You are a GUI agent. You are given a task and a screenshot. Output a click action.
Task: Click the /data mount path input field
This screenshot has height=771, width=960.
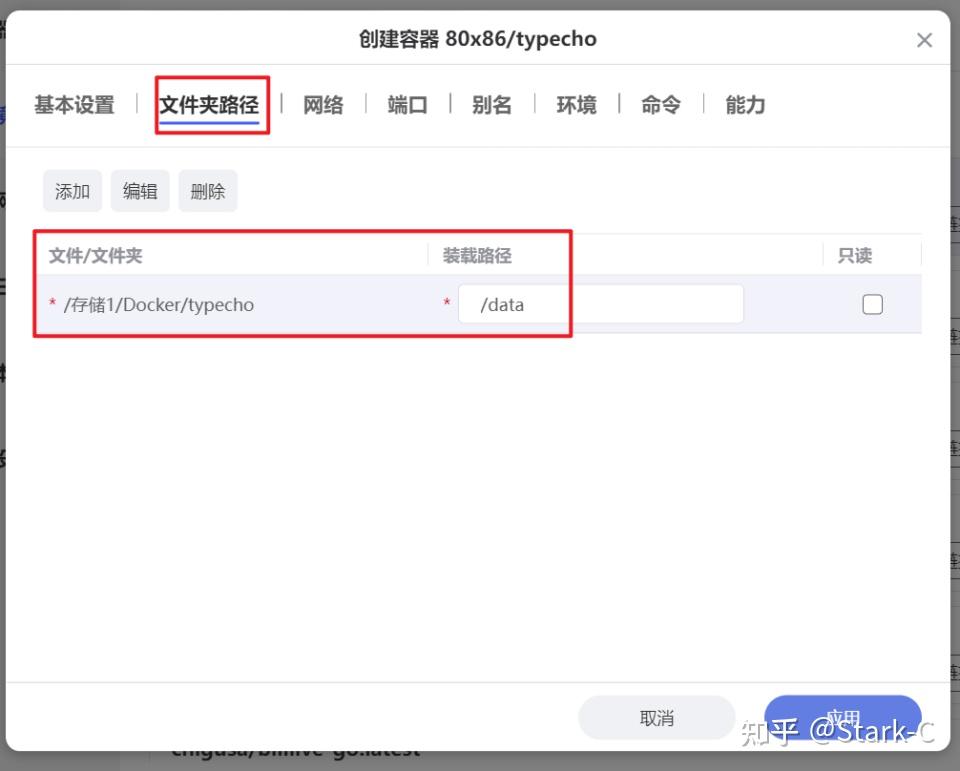600,304
